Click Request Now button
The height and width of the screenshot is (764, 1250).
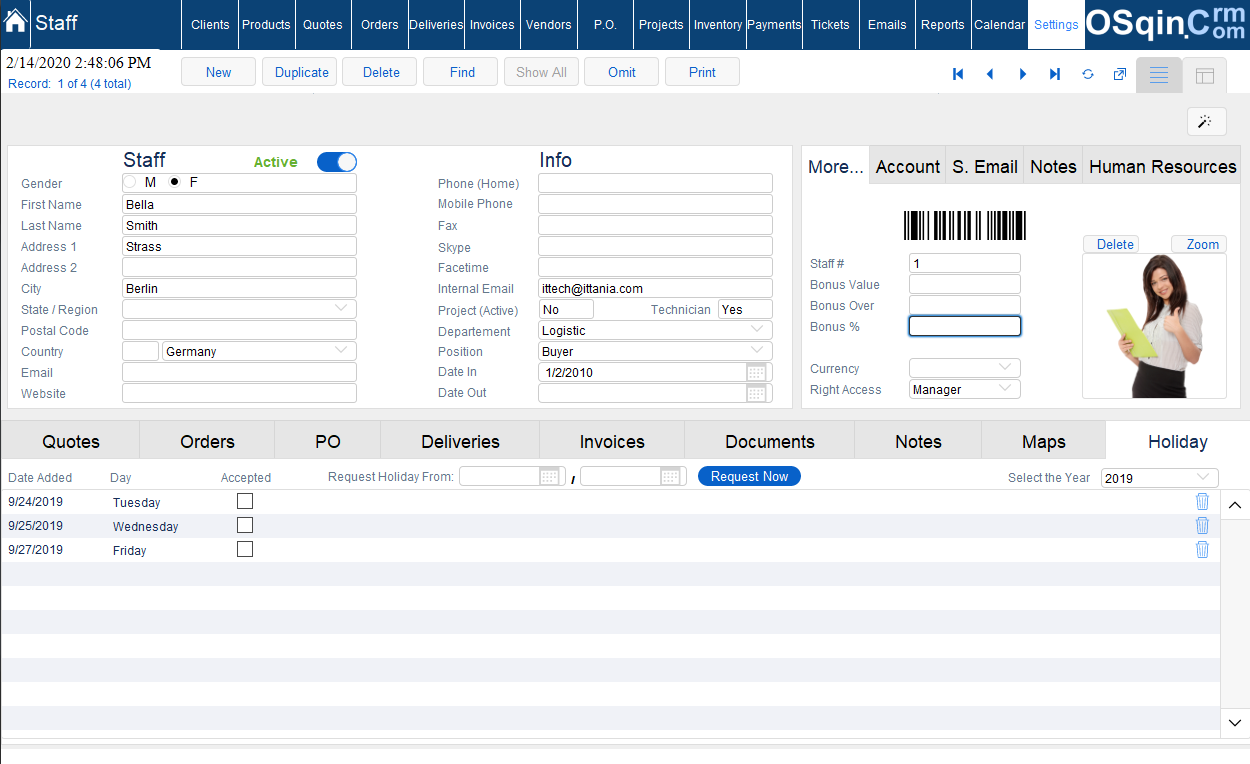click(749, 476)
